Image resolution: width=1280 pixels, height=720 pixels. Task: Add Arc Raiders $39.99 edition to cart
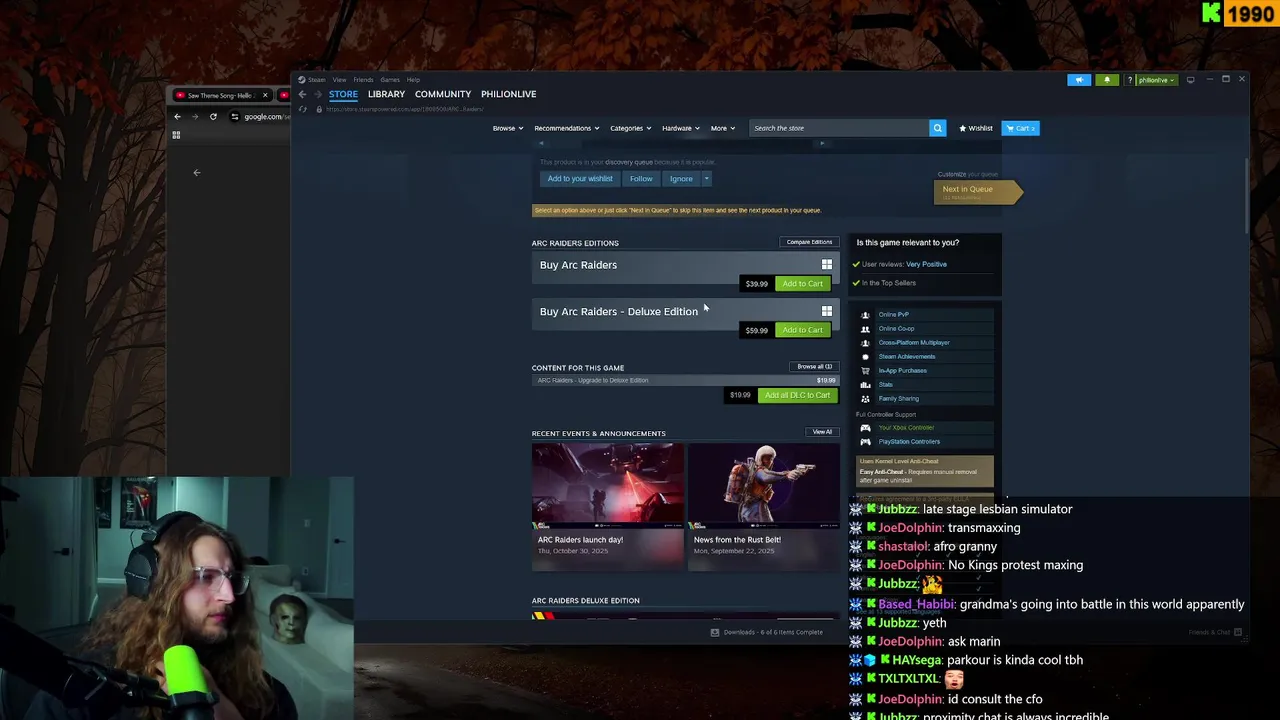coord(802,284)
